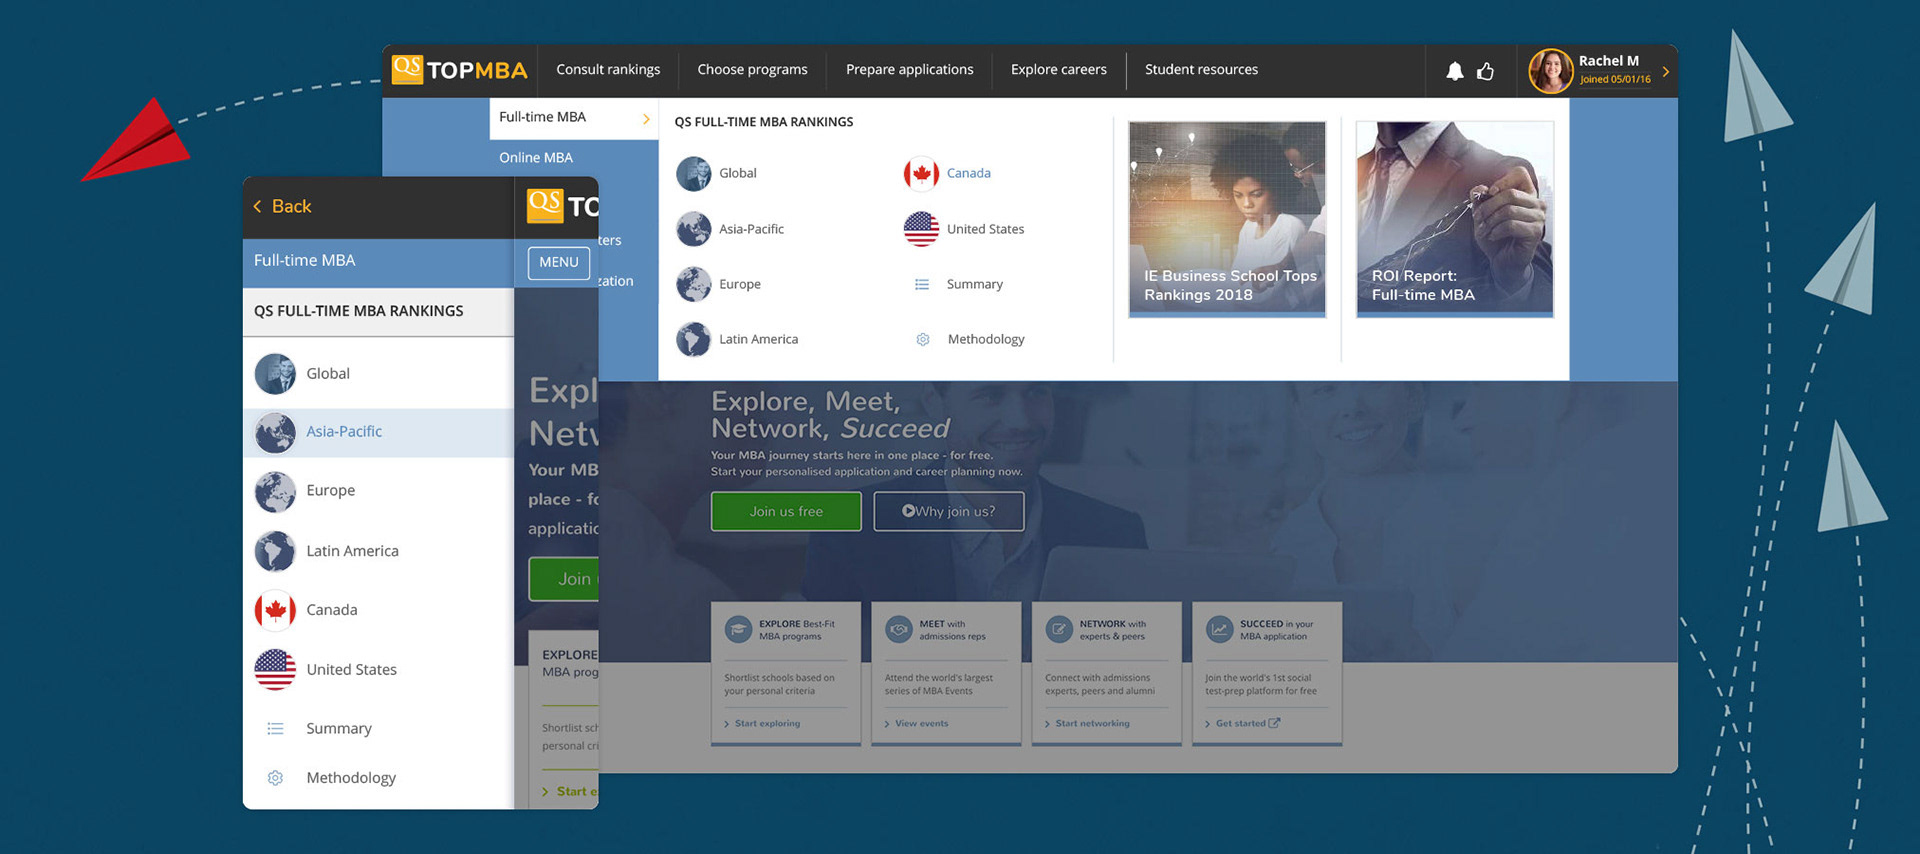Click Asia-Pacific globe icon in desktop menu

(x=693, y=229)
